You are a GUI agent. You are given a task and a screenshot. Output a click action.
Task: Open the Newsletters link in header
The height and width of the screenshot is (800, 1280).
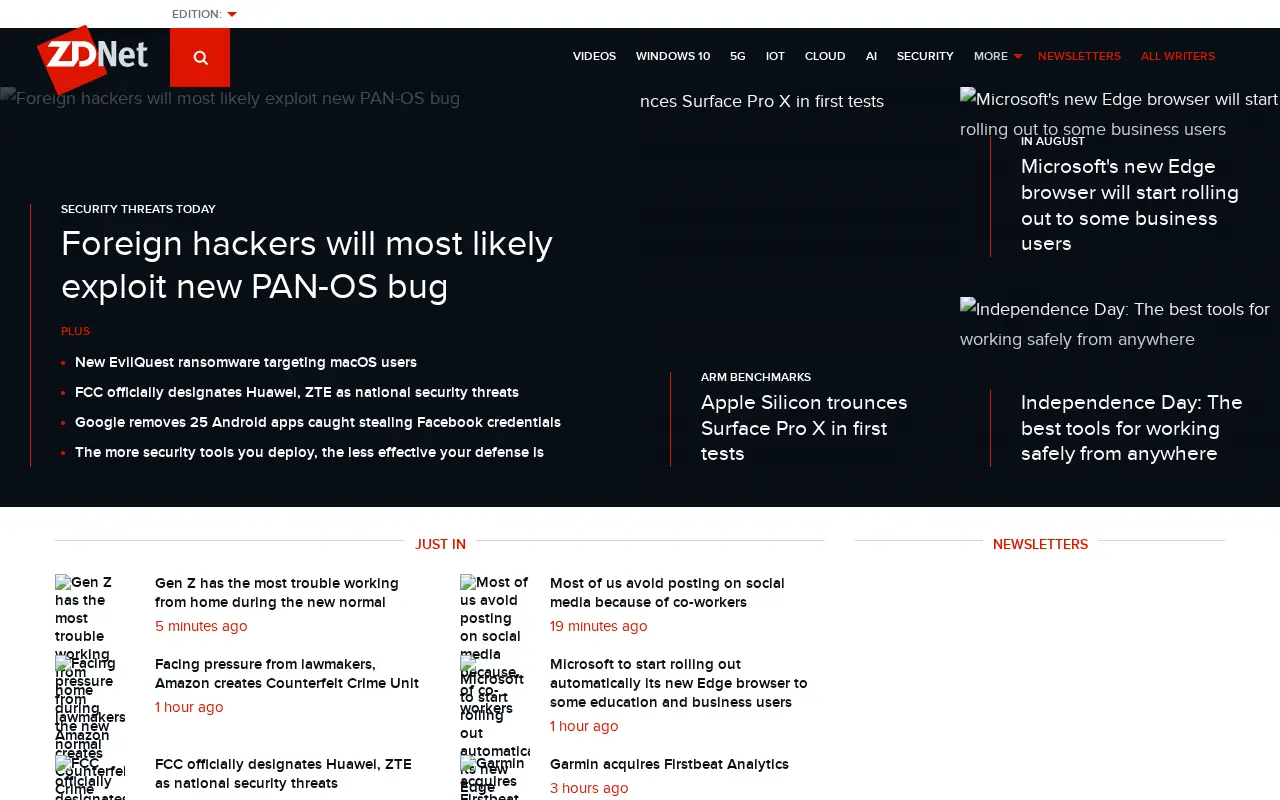1079,56
